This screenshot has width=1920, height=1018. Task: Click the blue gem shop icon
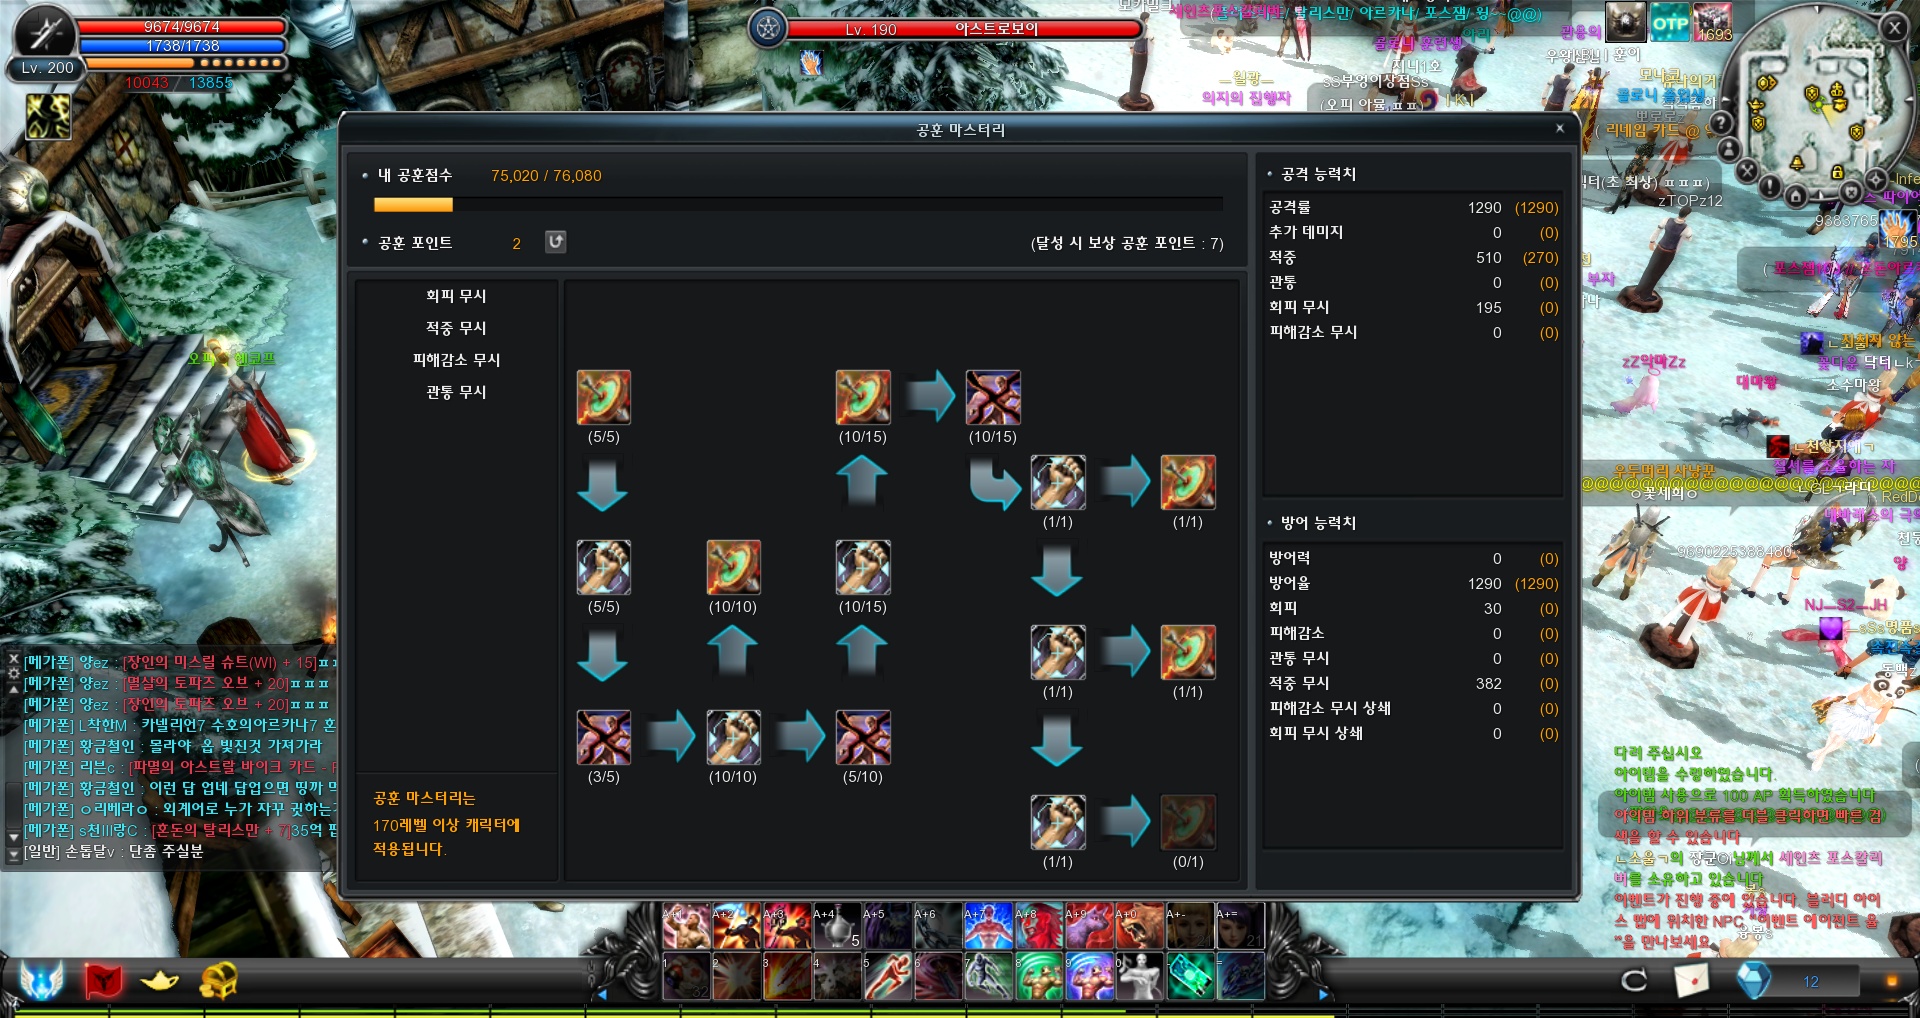1752,980
